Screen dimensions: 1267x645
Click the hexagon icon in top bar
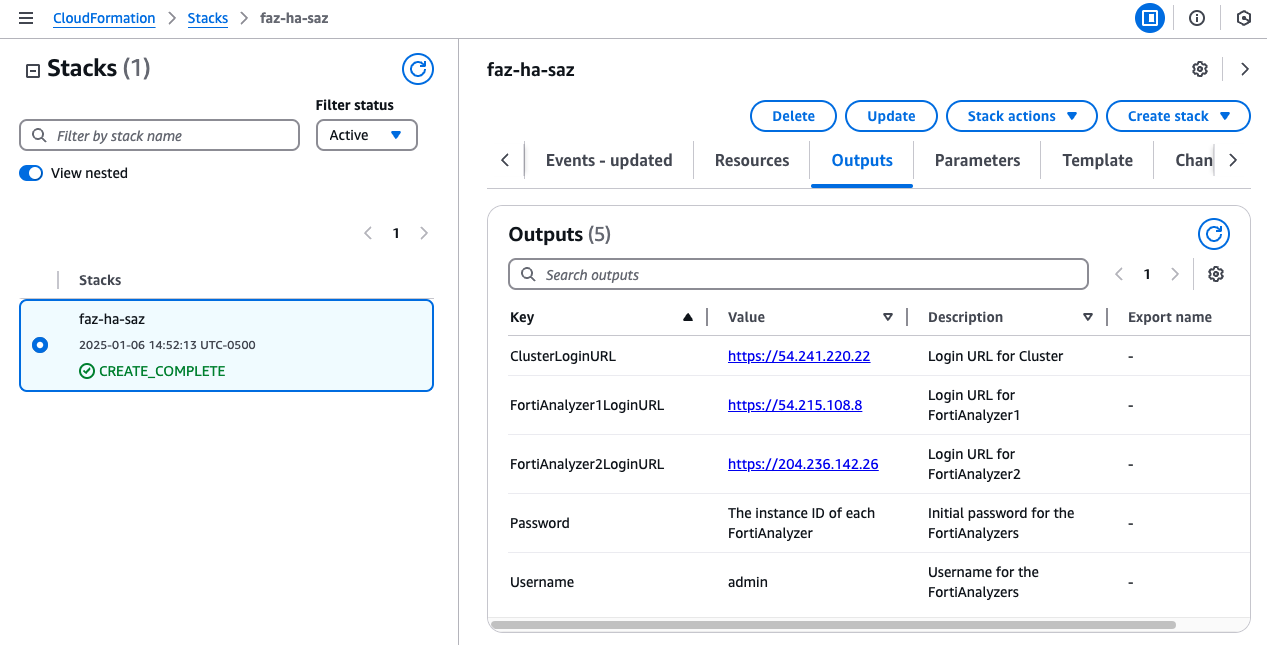pyautogui.click(x=1244, y=18)
